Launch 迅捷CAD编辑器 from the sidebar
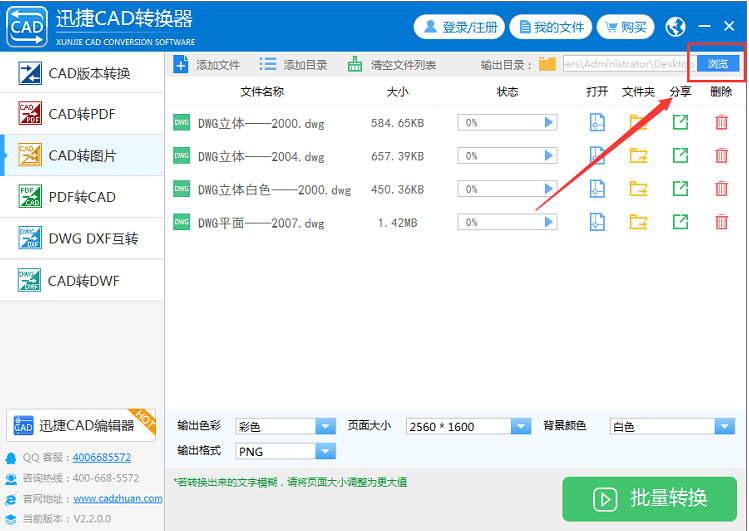749x531 pixels. coord(81,425)
